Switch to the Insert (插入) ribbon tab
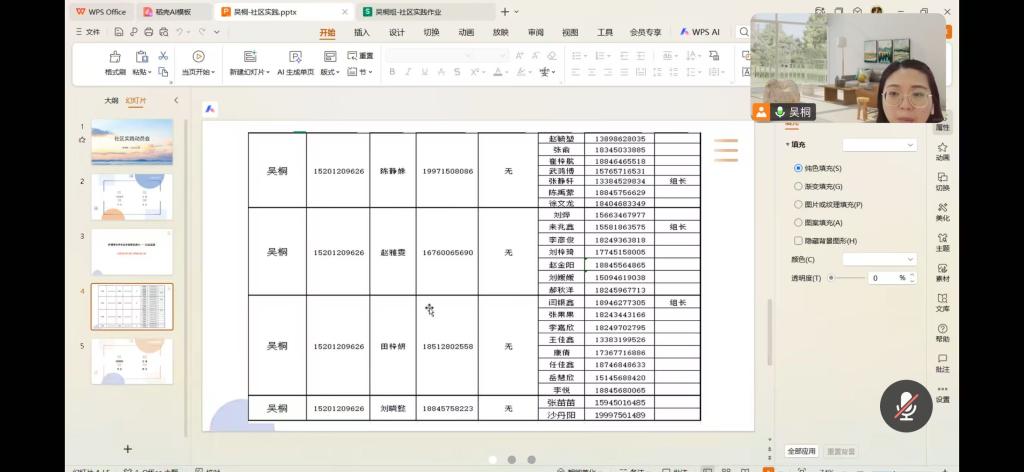1024x472 pixels. 361,32
